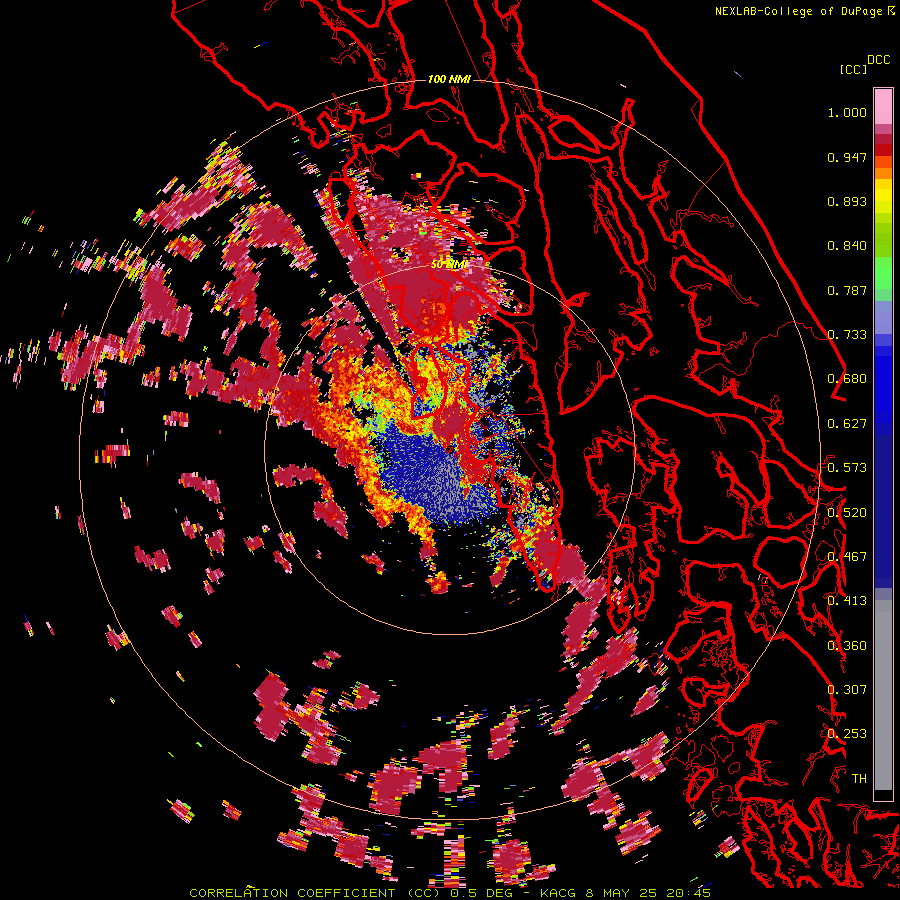Click the 0.947 scale value
This screenshot has width=900, height=900.
pos(847,157)
